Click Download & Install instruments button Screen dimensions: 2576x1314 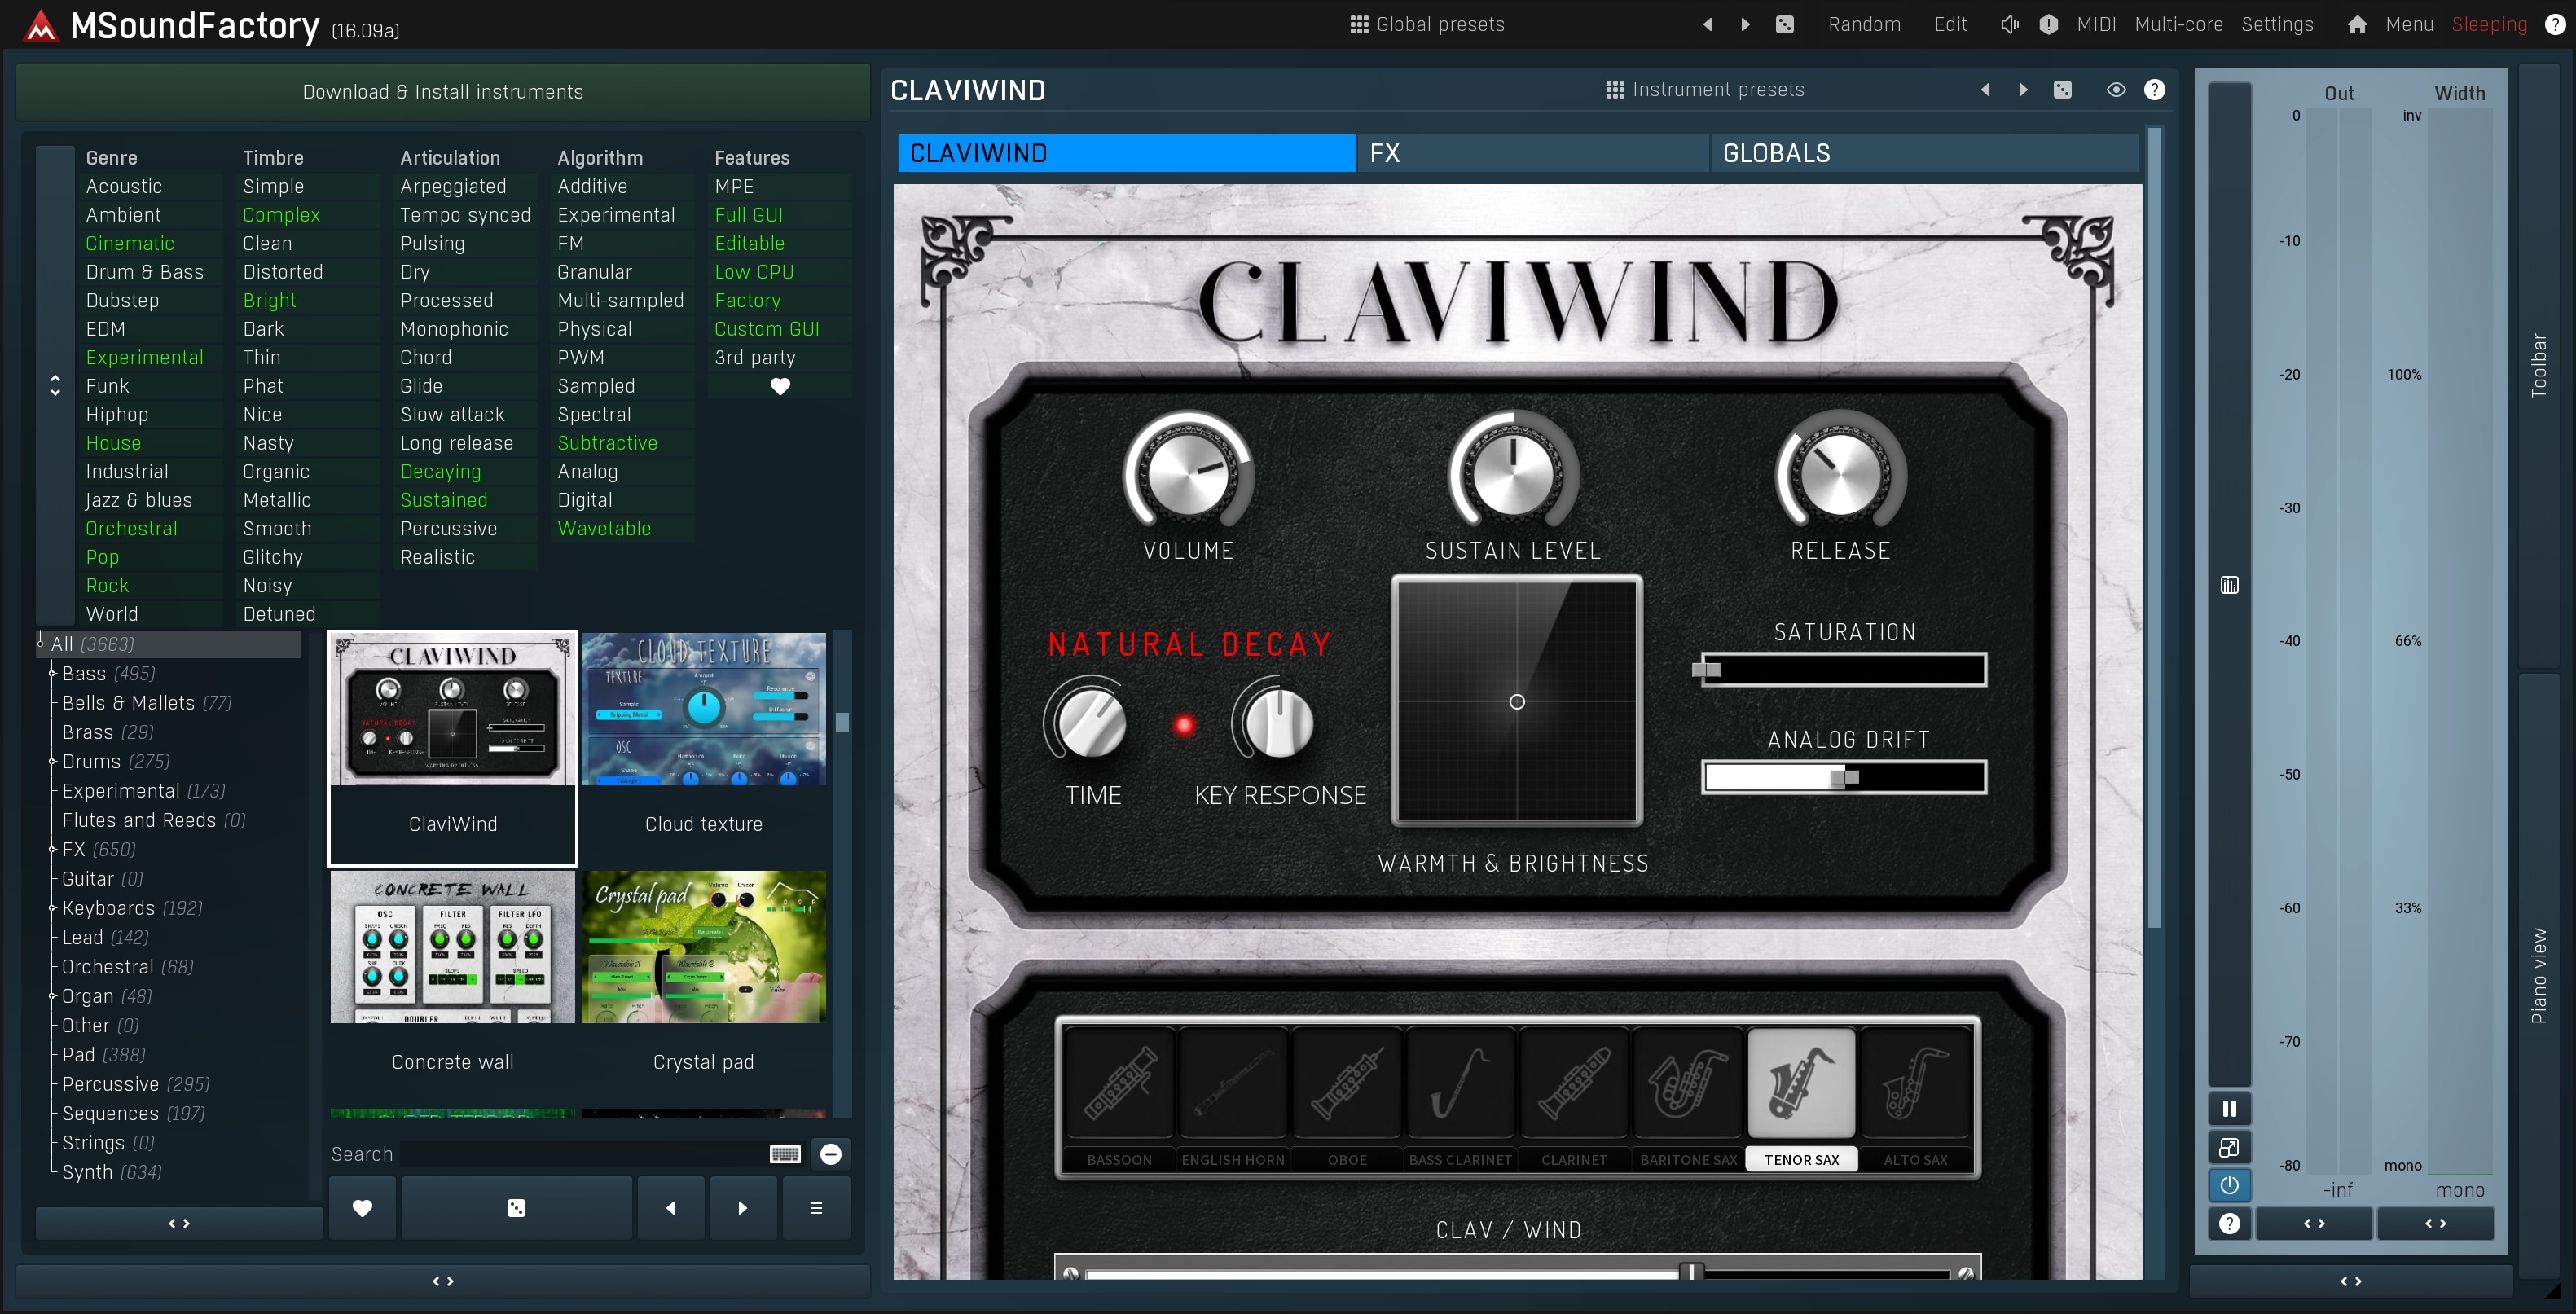point(442,92)
